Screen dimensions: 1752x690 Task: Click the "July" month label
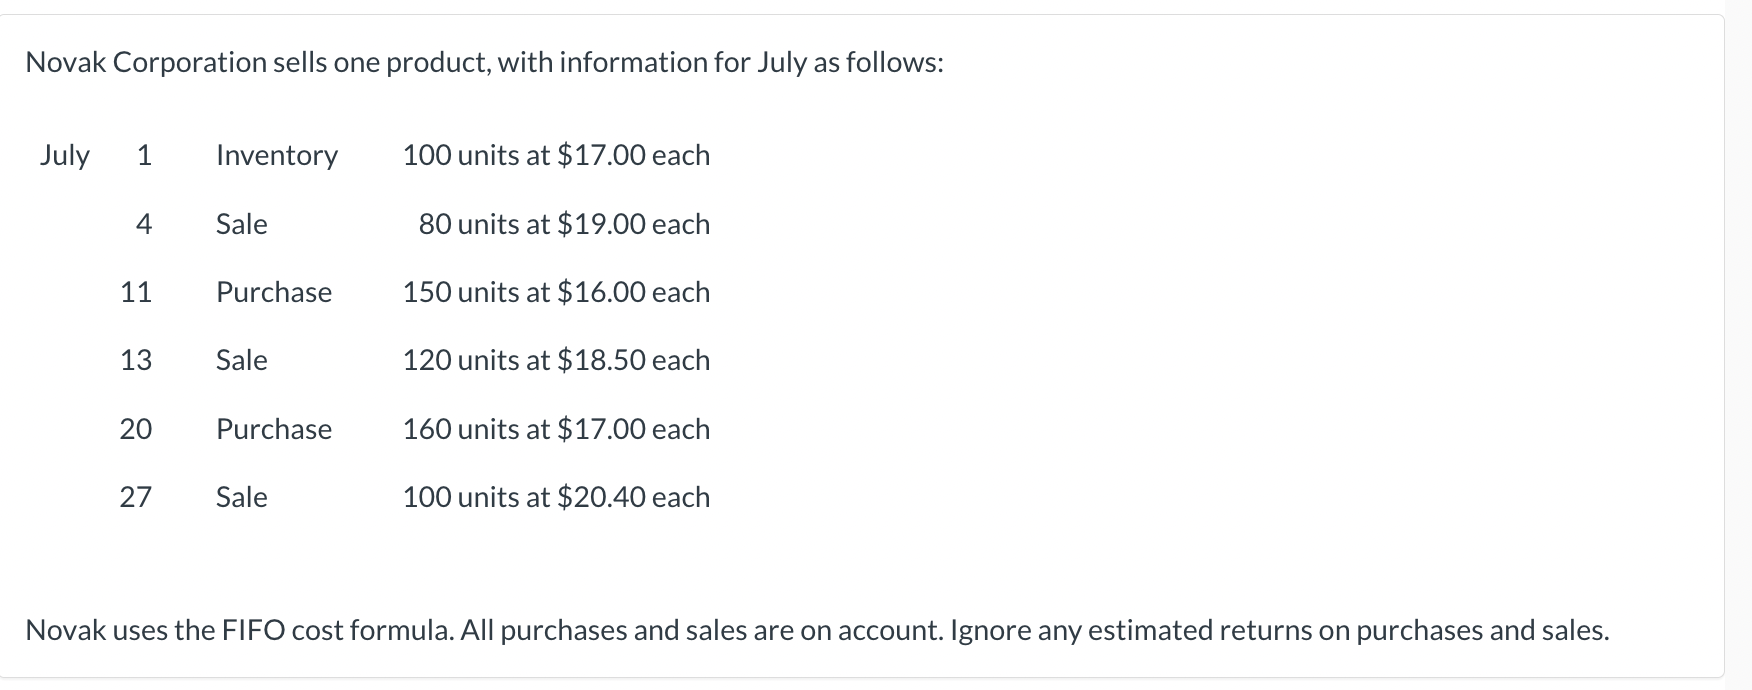pyautogui.click(x=65, y=156)
